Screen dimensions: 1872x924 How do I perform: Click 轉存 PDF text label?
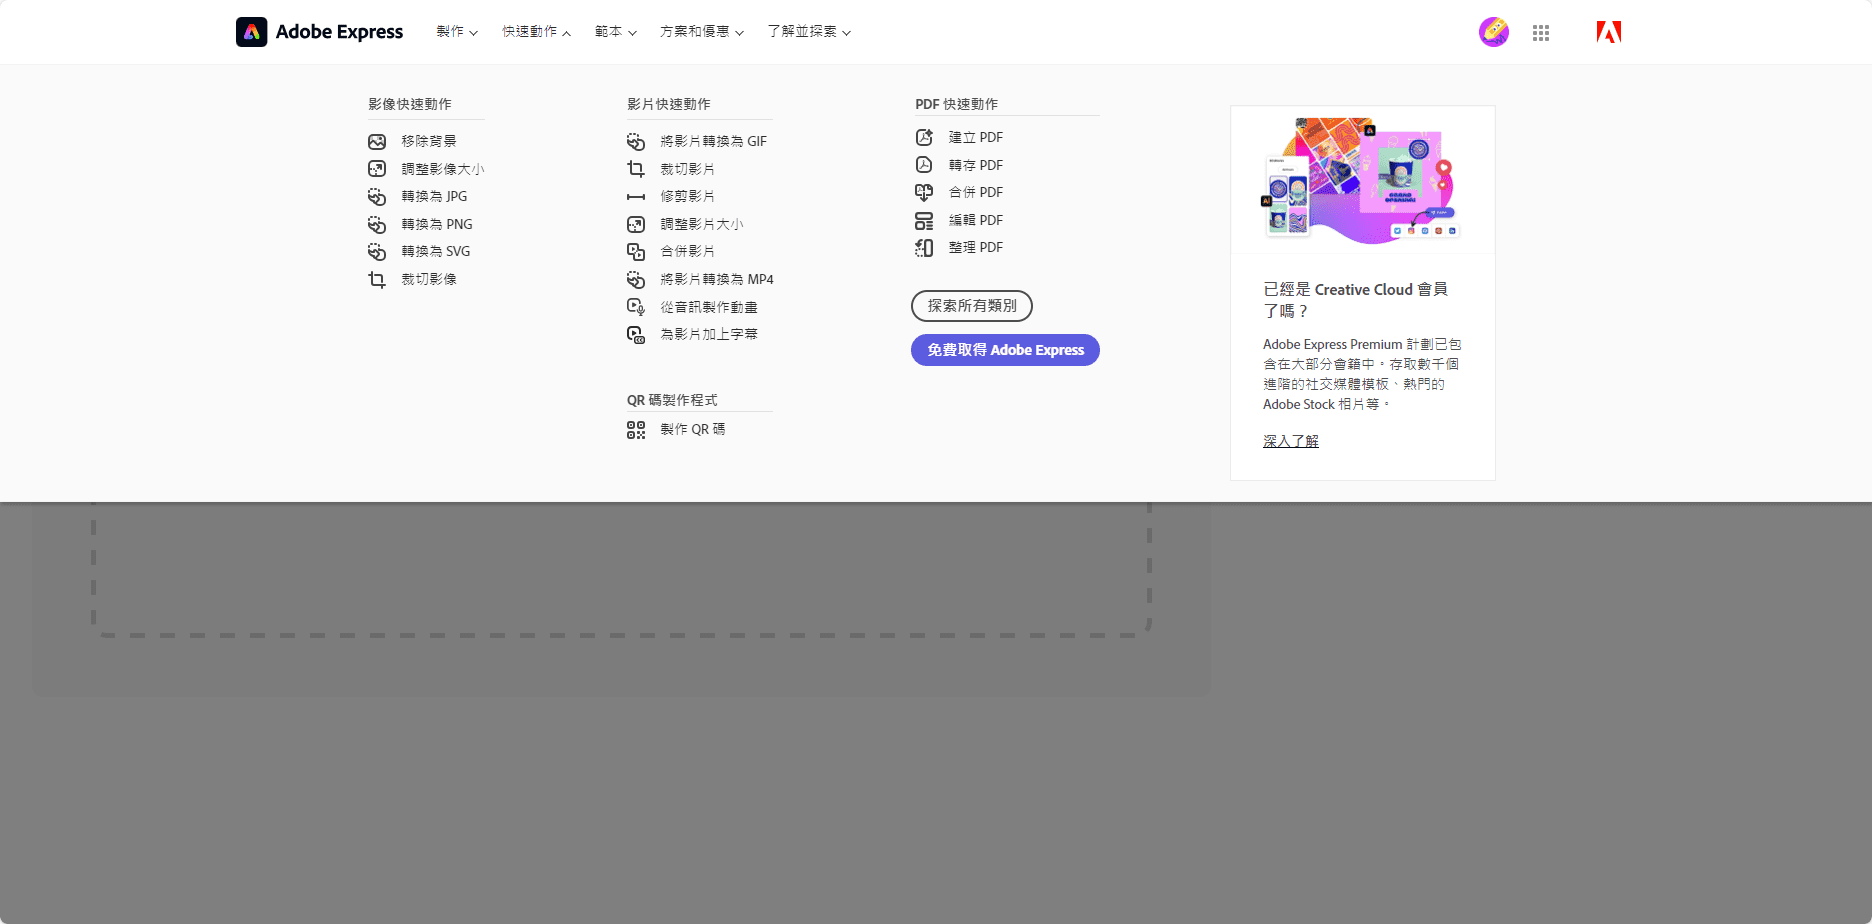click(976, 165)
